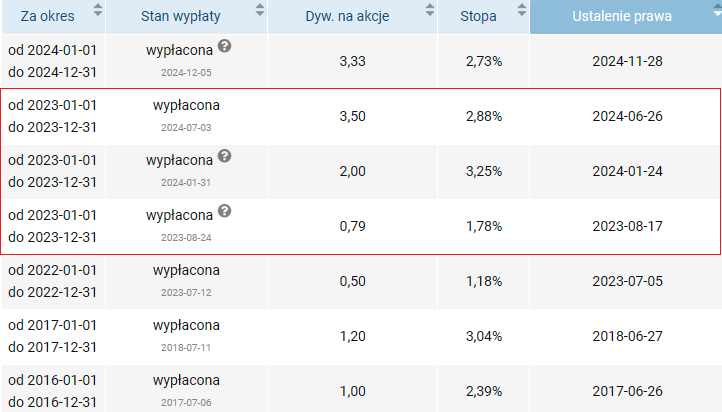Image resolution: width=722 pixels, height=412 pixels.
Task: Click question mark icon for 2023-08-24 payout
Action: [x=224, y=211]
